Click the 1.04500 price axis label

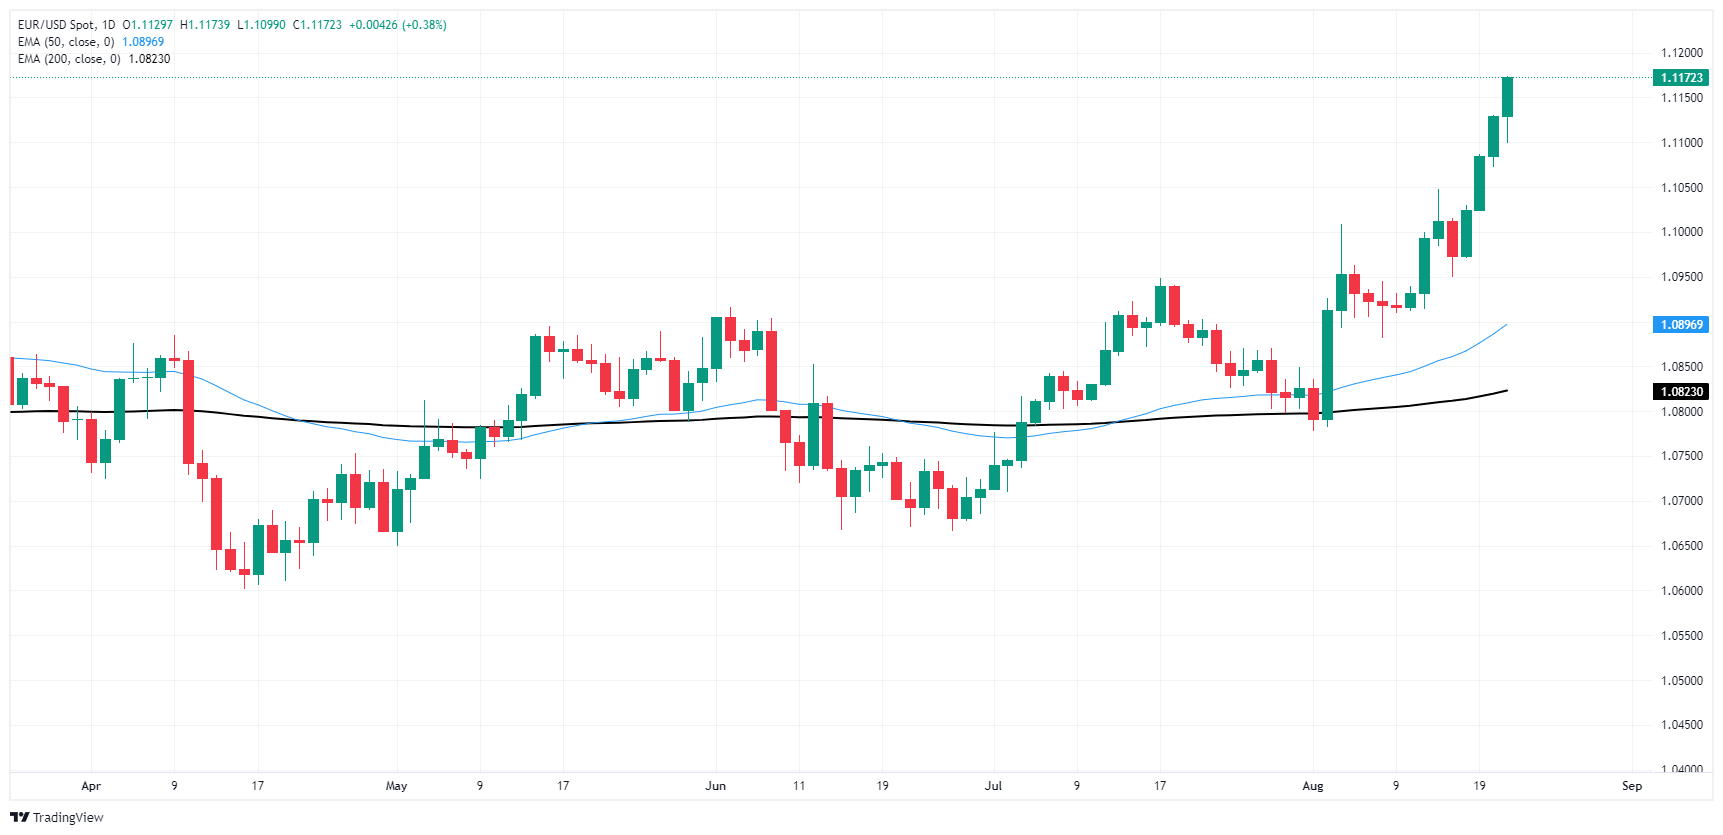[1681, 725]
